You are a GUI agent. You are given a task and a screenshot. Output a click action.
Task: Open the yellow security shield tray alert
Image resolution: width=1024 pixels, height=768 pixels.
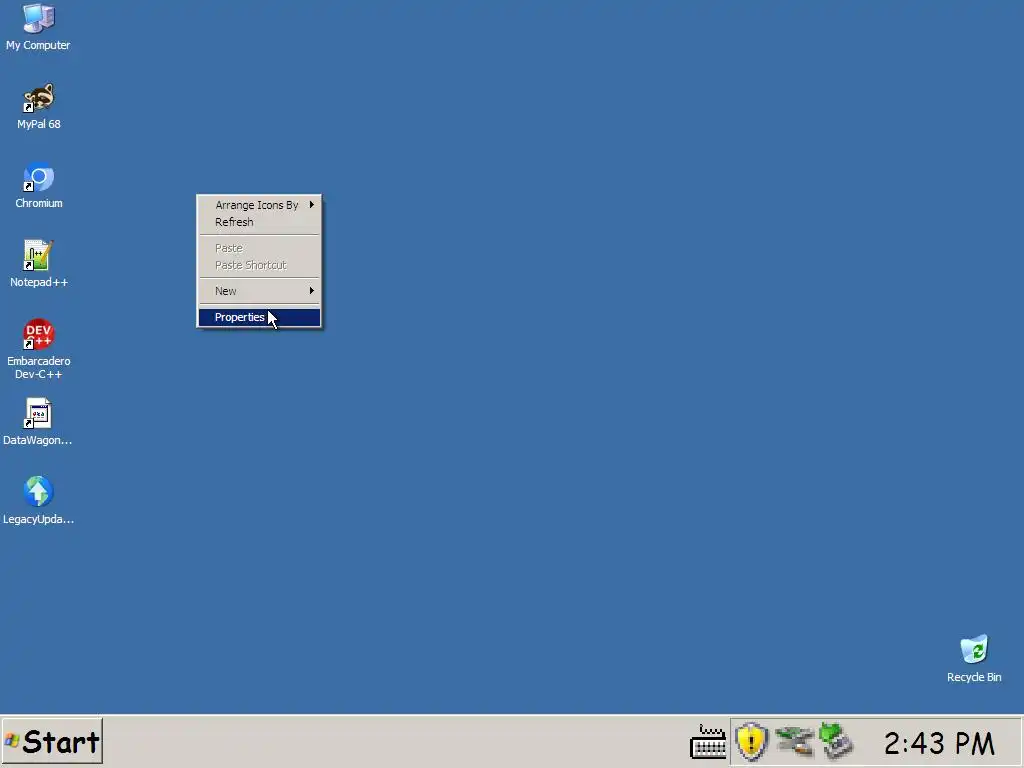pyautogui.click(x=751, y=742)
